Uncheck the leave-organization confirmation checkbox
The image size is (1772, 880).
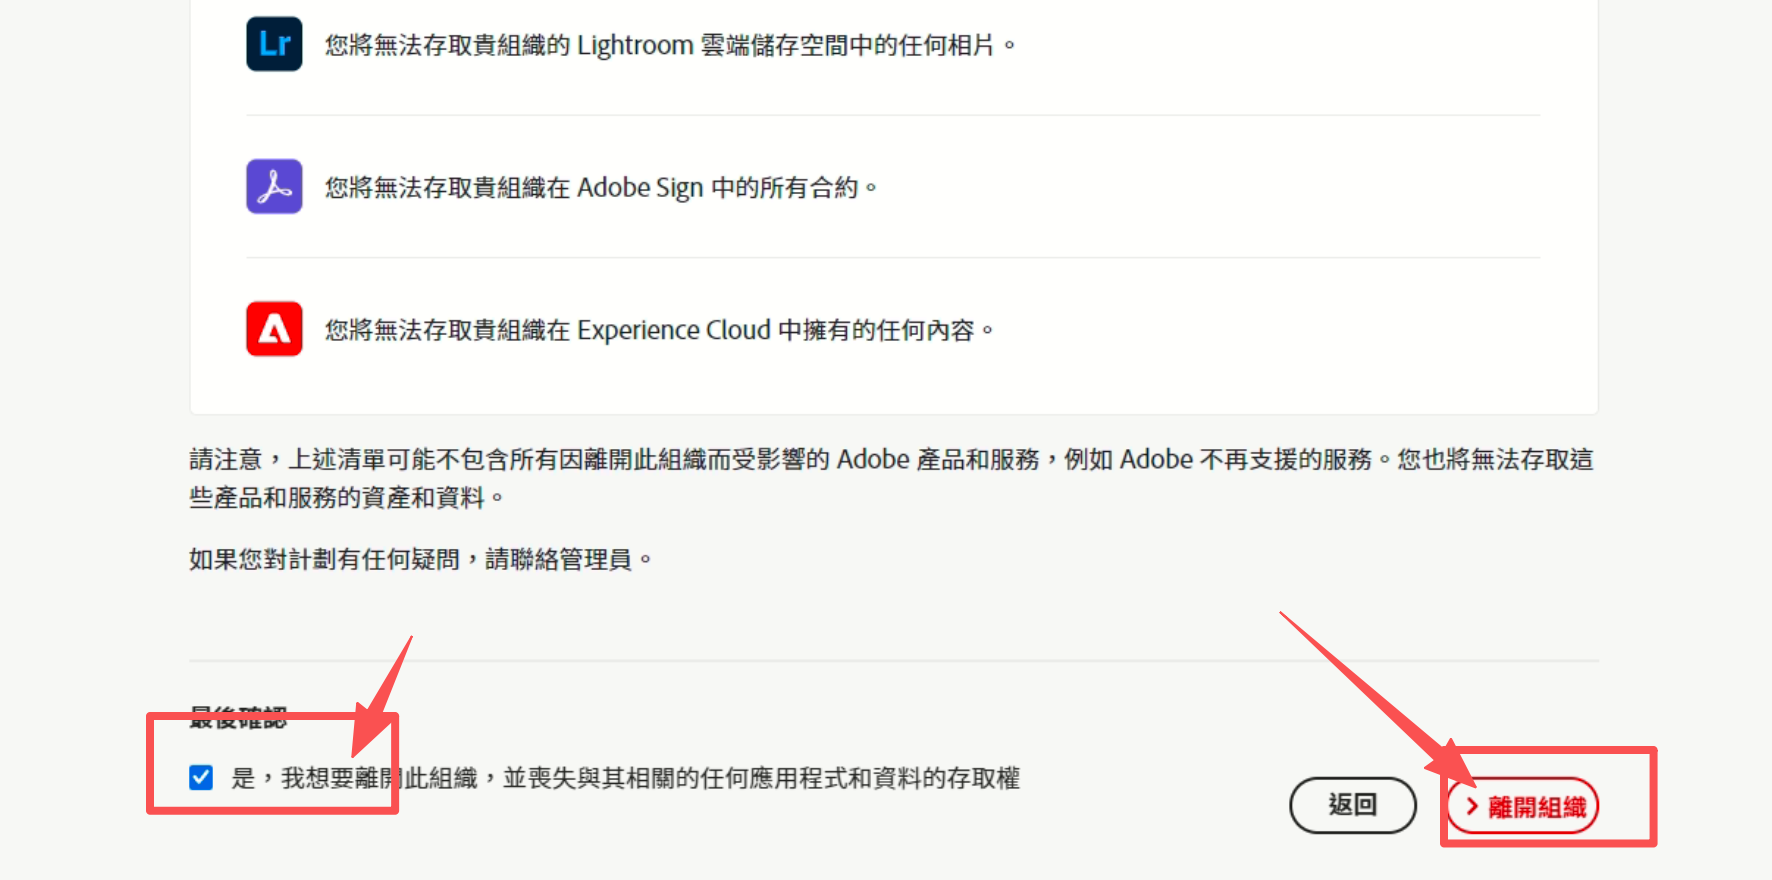[x=201, y=778]
